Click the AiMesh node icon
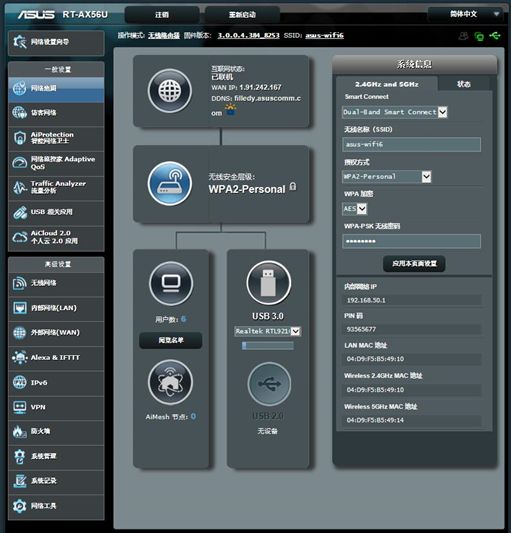This screenshot has width=511, height=533. point(170,382)
